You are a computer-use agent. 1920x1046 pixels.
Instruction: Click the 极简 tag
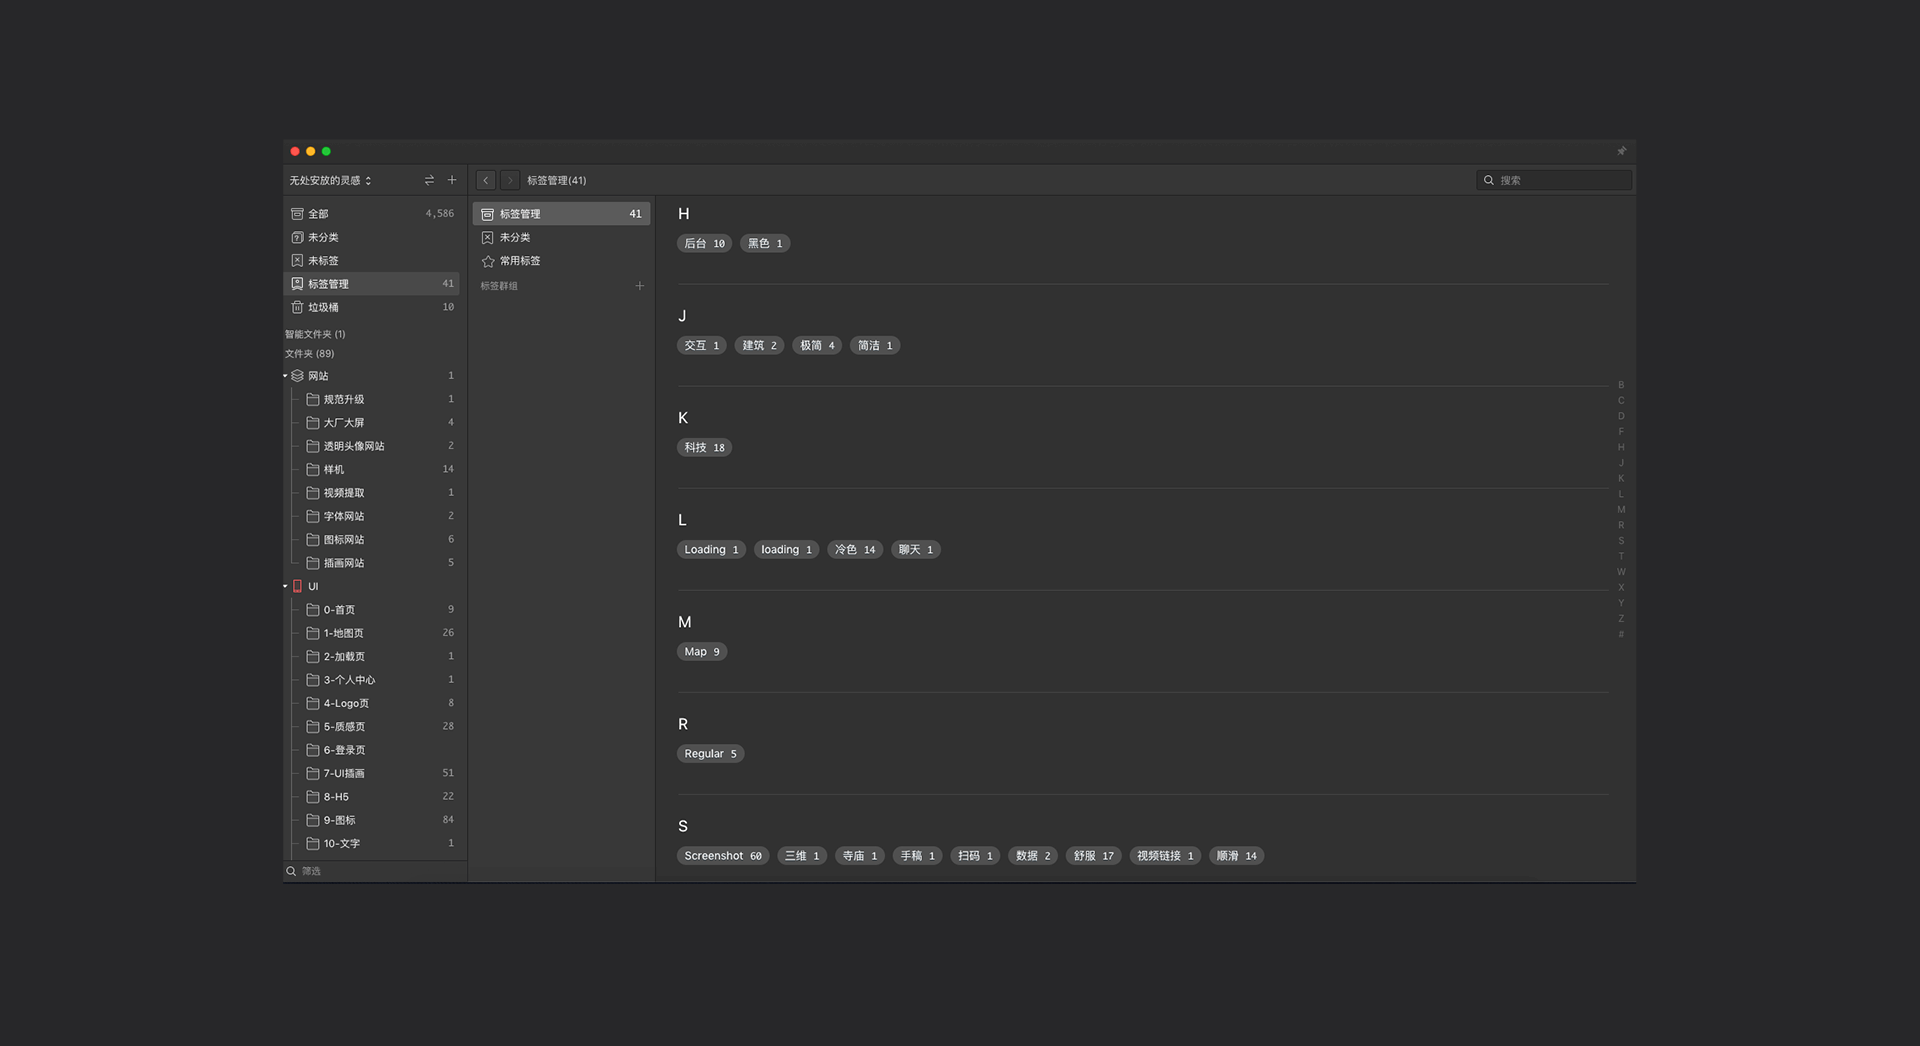[x=817, y=346]
